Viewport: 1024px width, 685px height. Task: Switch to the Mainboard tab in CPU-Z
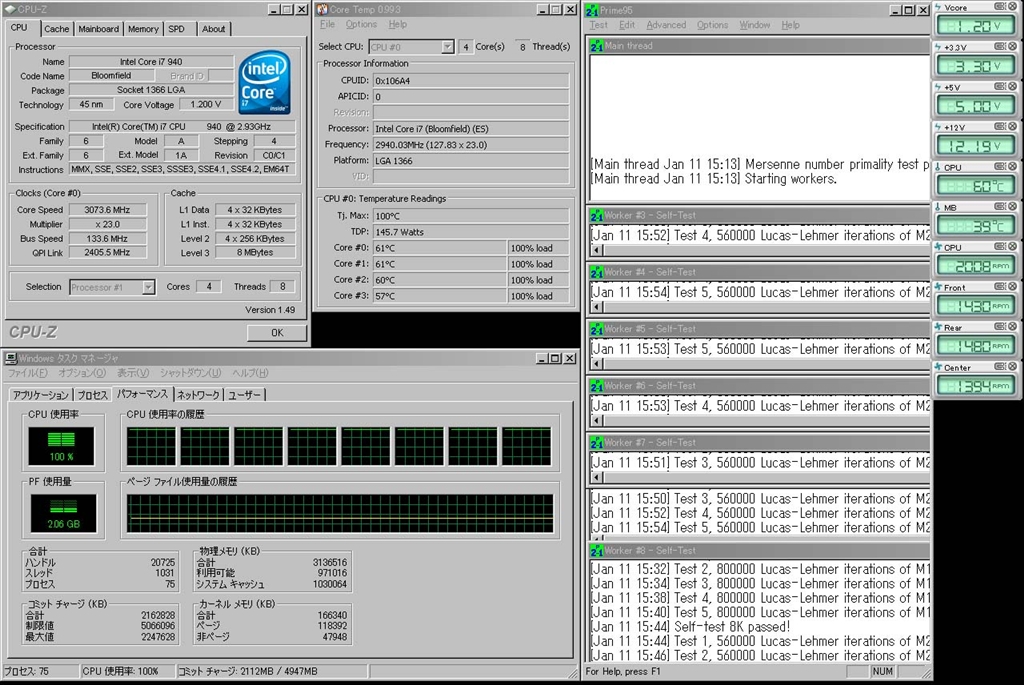98,29
